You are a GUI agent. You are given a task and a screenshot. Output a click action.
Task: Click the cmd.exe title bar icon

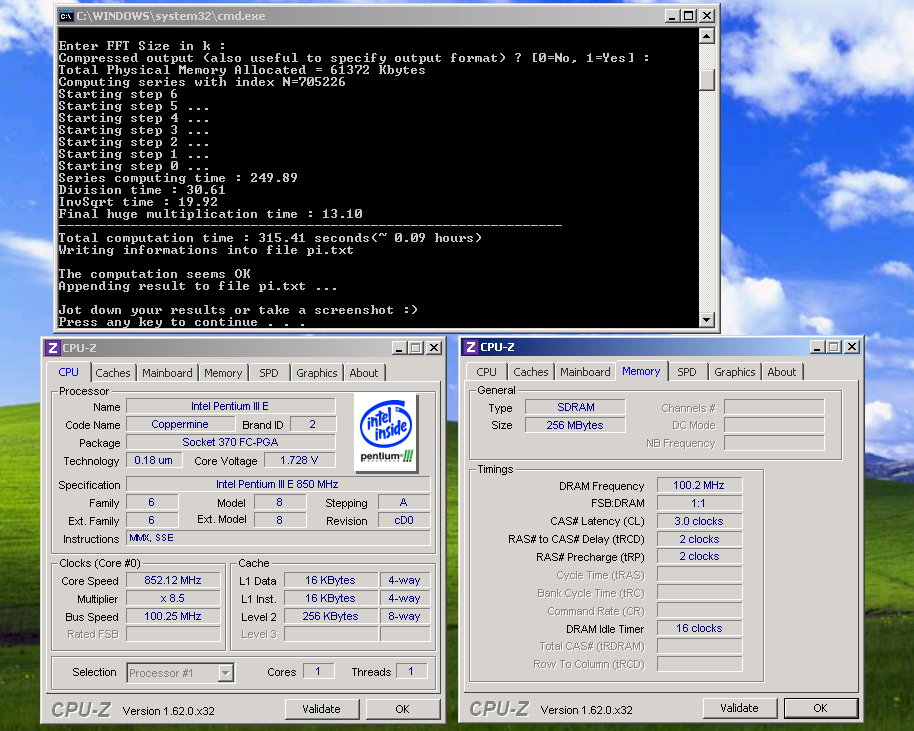66,16
